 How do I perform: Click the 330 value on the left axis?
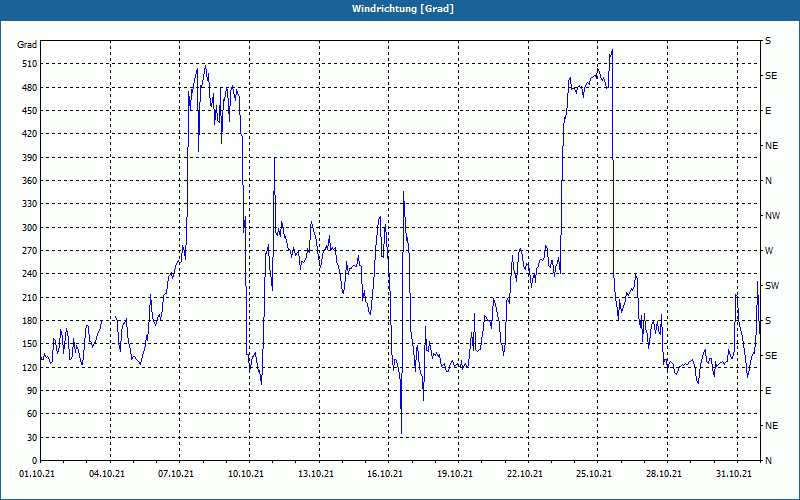coord(31,204)
